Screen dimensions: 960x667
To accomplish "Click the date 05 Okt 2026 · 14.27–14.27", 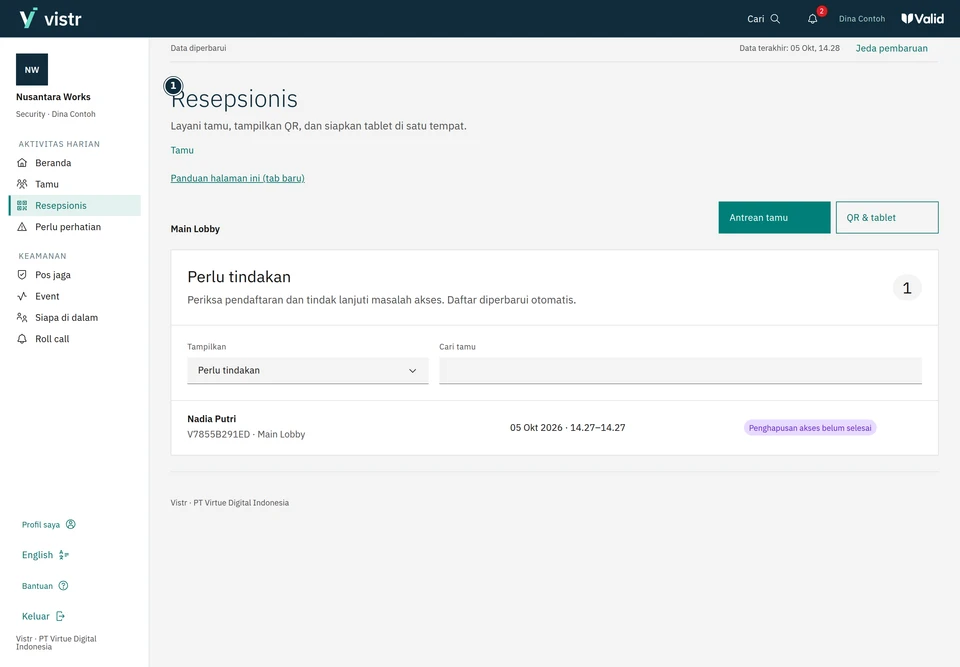I will 568,428.
